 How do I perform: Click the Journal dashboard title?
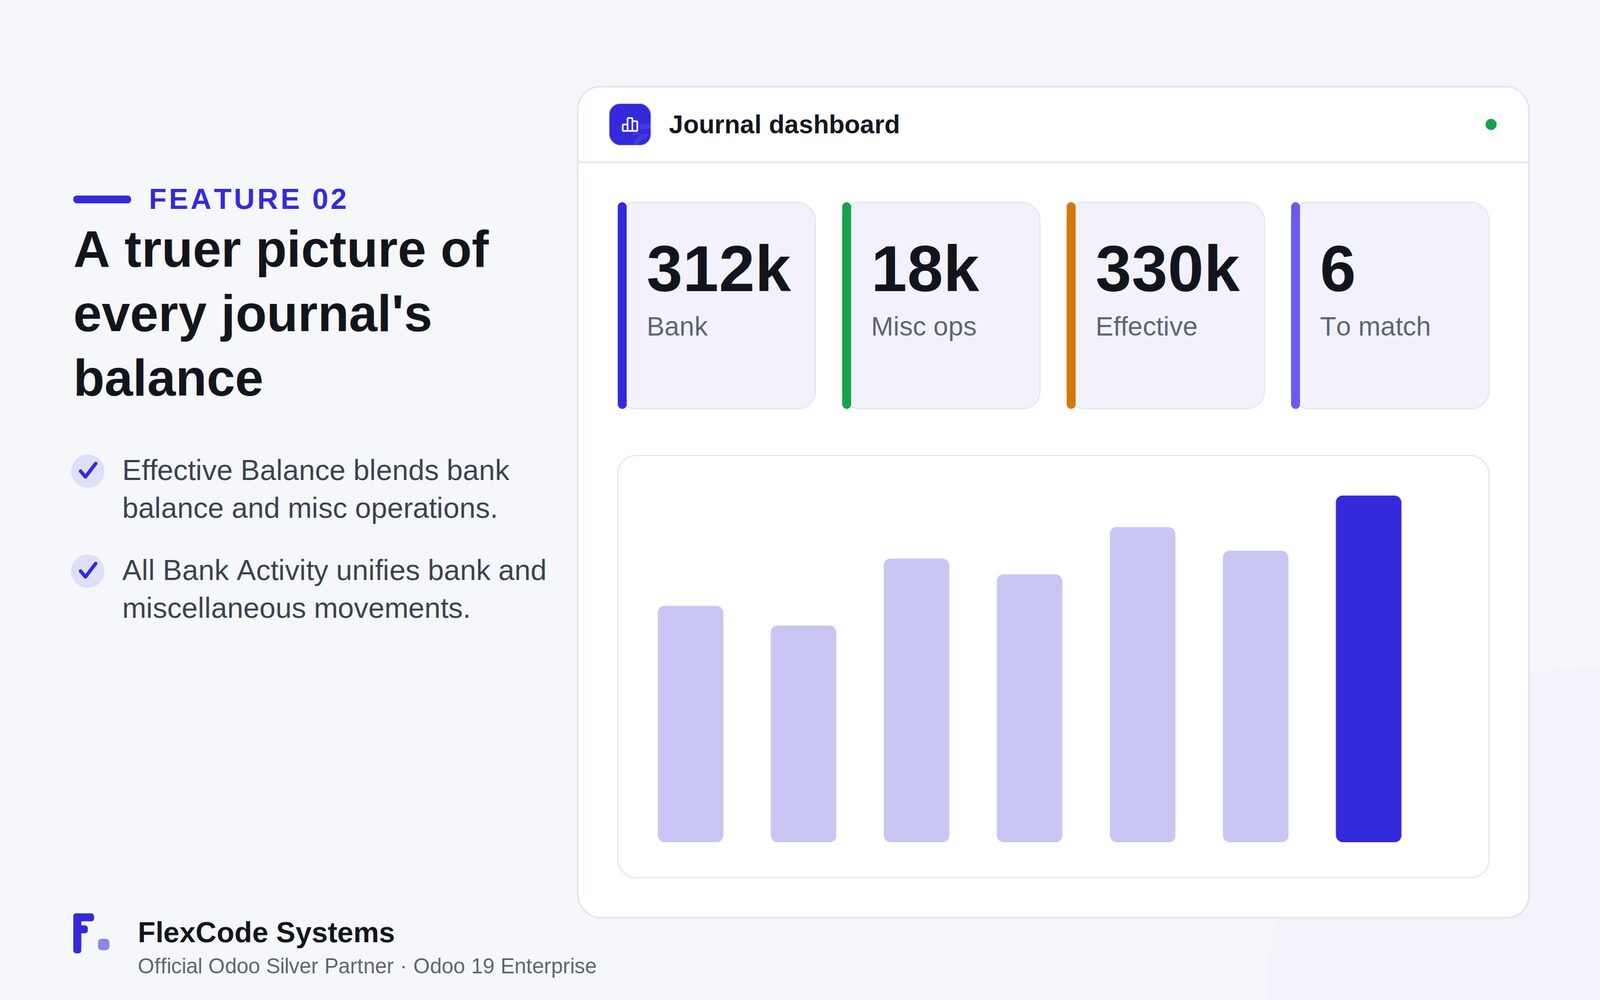point(784,125)
